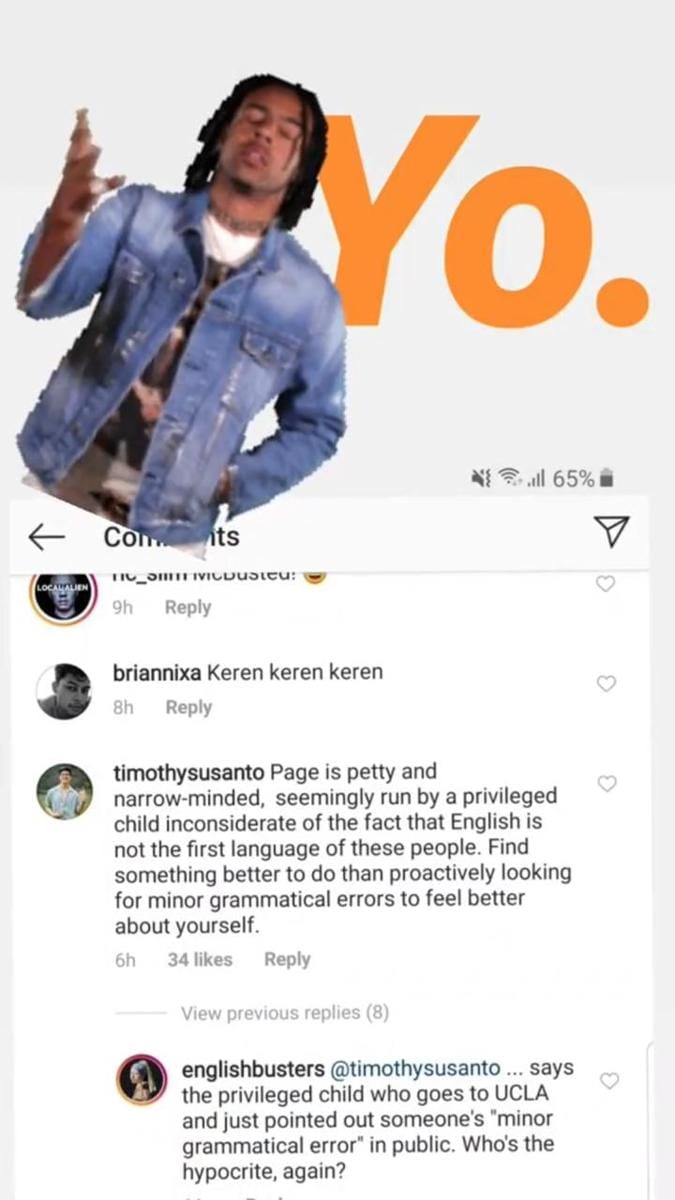Screen dimensions: 675x1200
Task: Open briannixa's profile picture
Action: [64, 690]
